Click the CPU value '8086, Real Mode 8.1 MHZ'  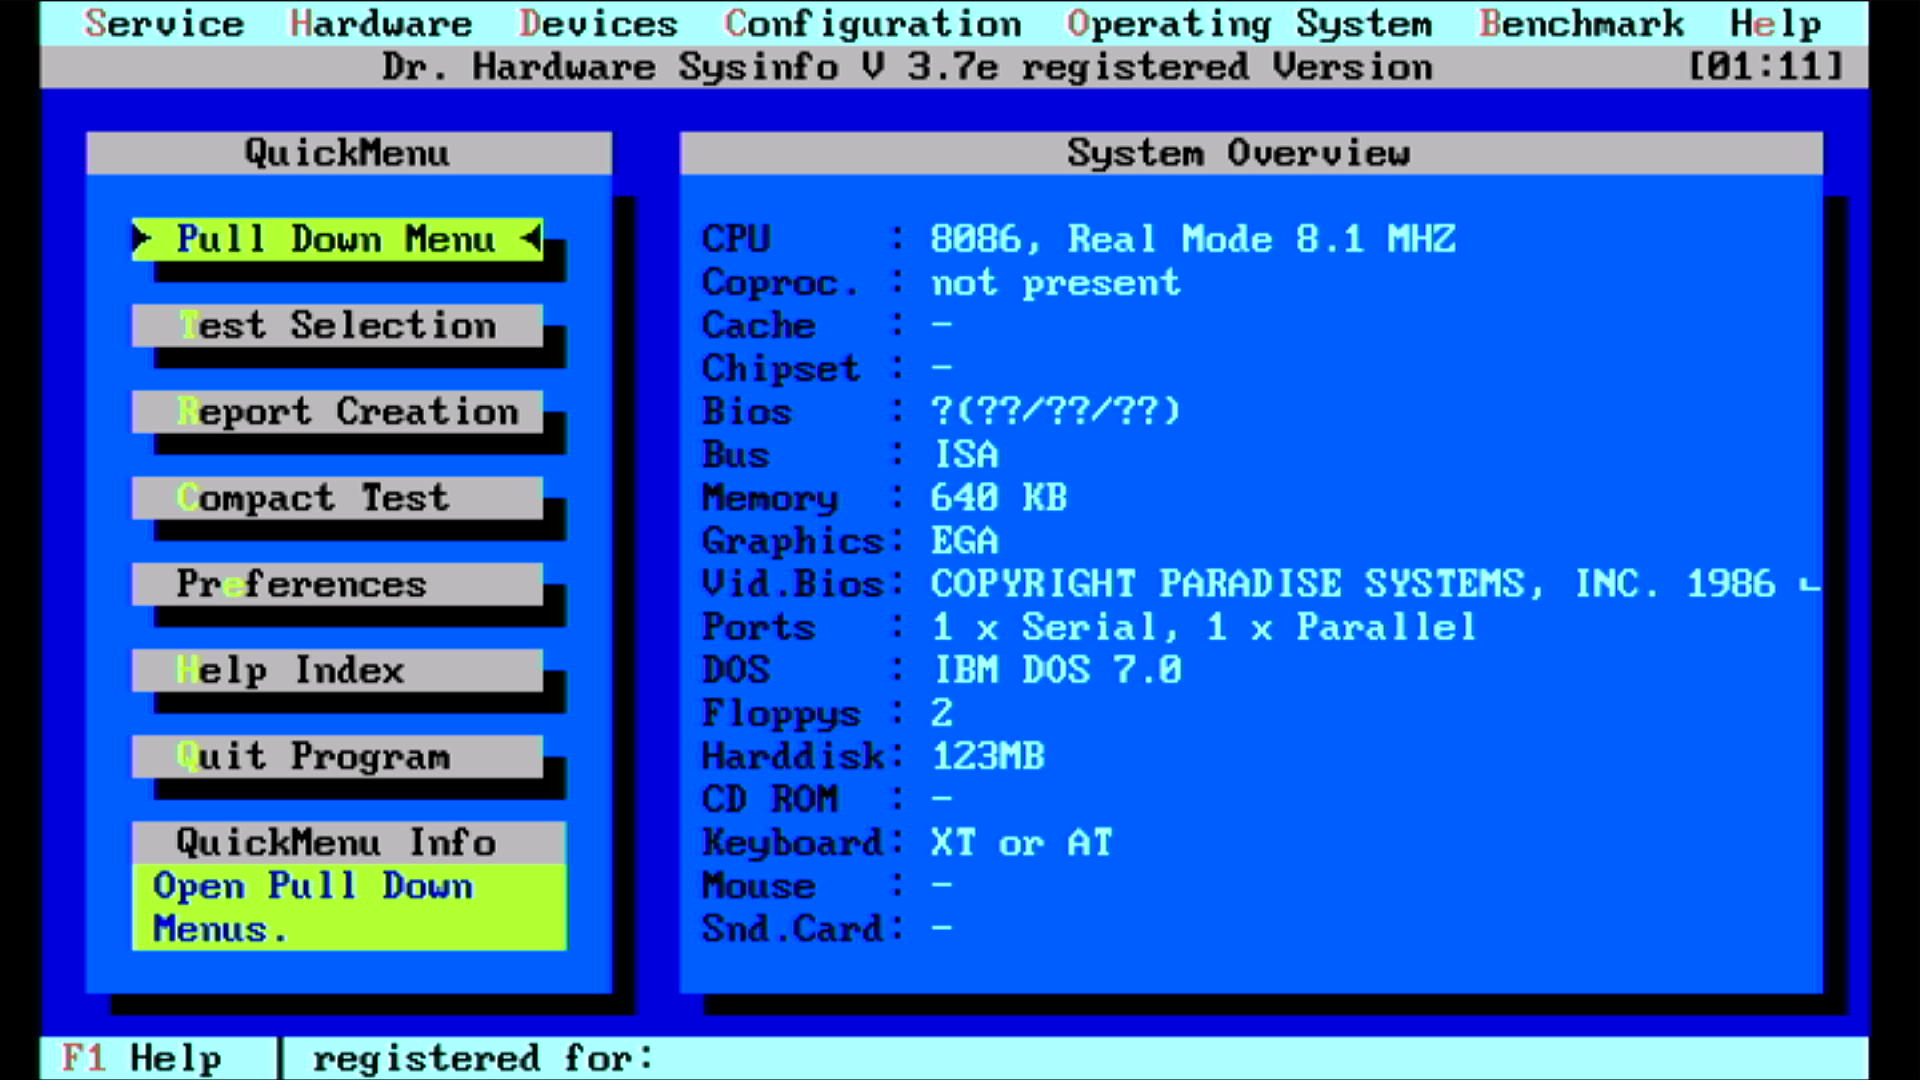pos(1193,239)
